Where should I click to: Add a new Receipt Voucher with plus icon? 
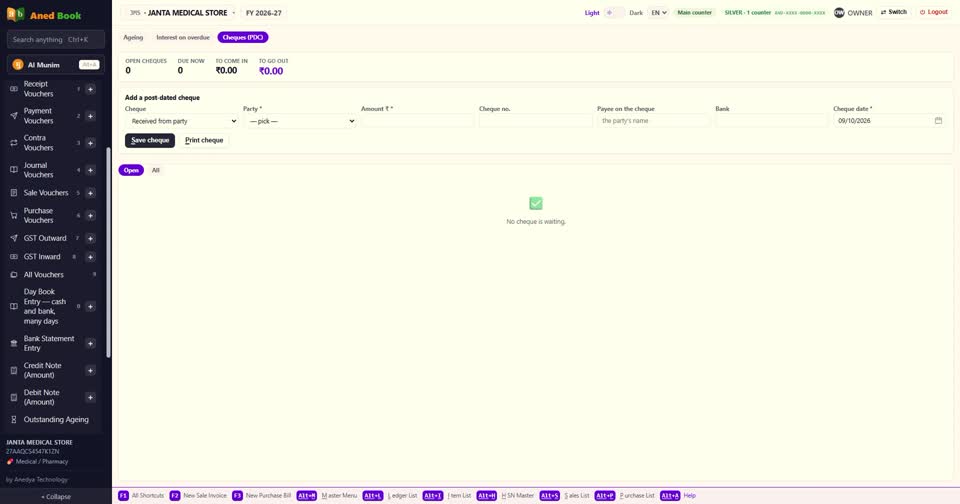point(90,89)
